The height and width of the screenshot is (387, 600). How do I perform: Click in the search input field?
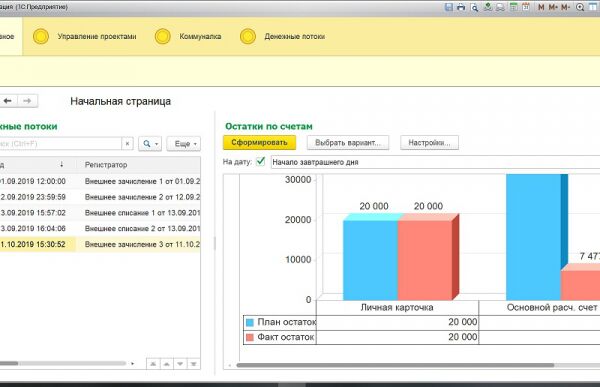coord(60,144)
